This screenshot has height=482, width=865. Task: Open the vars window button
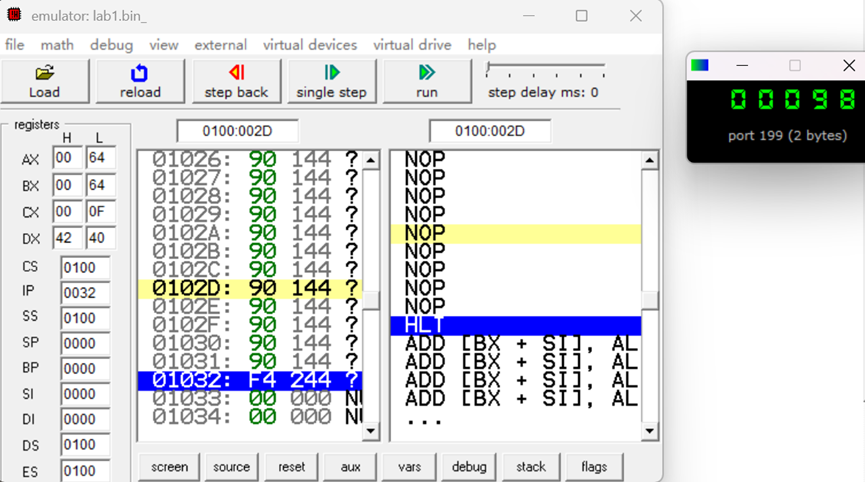coord(409,467)
